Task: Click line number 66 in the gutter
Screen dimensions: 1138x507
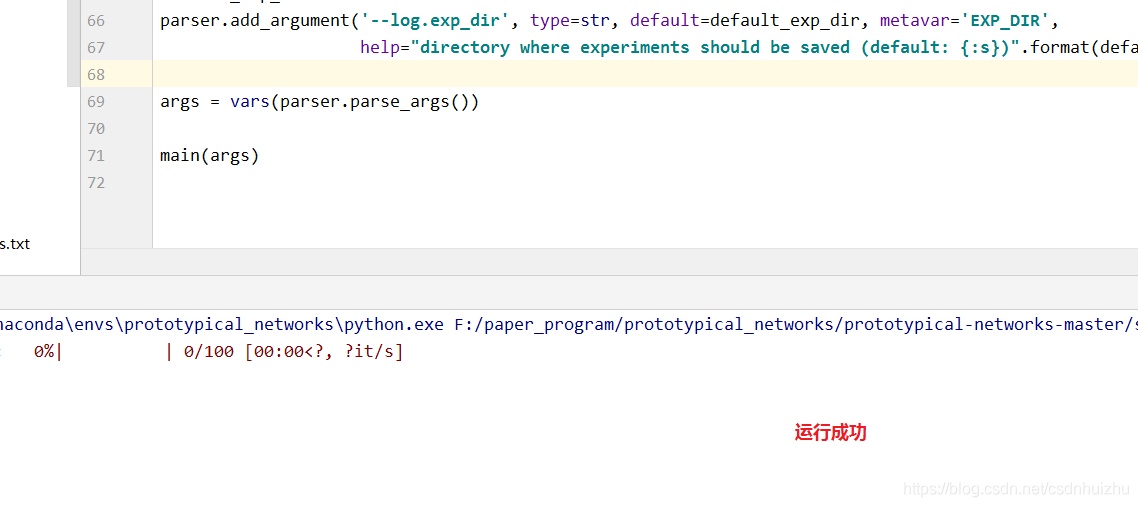Action: pyautogui.click(x=96, y=20)
